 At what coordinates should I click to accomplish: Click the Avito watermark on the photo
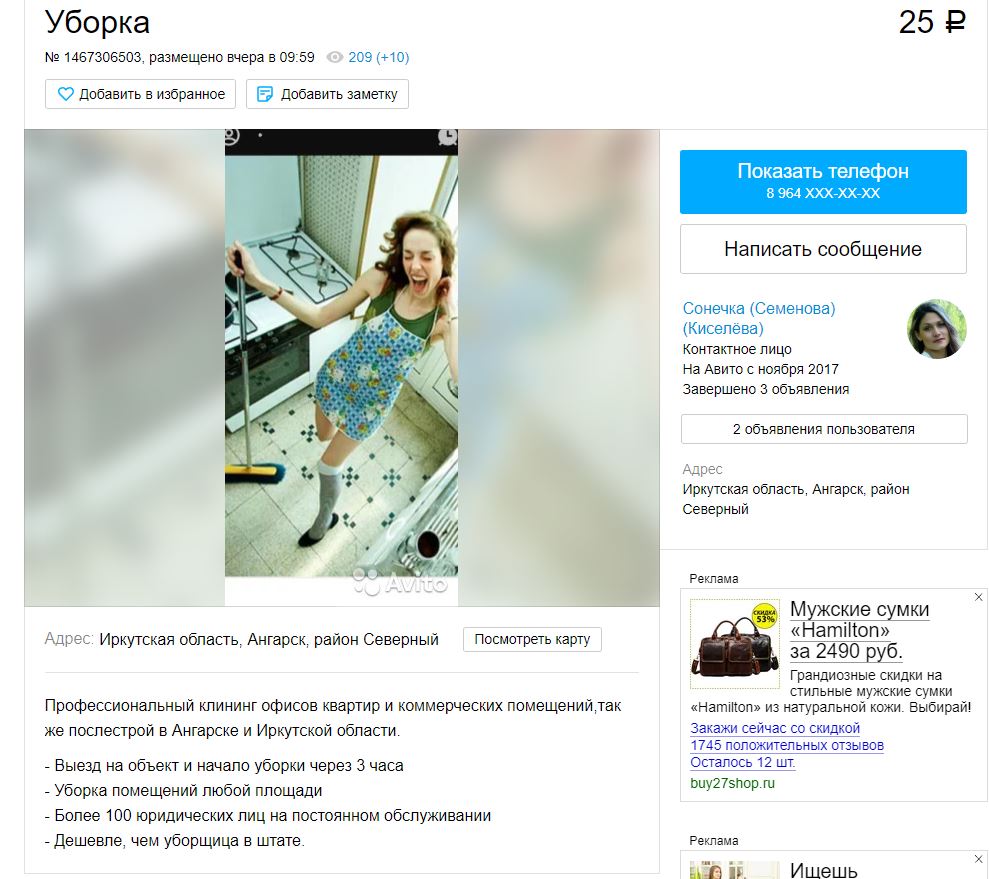[x=400, y=583]
